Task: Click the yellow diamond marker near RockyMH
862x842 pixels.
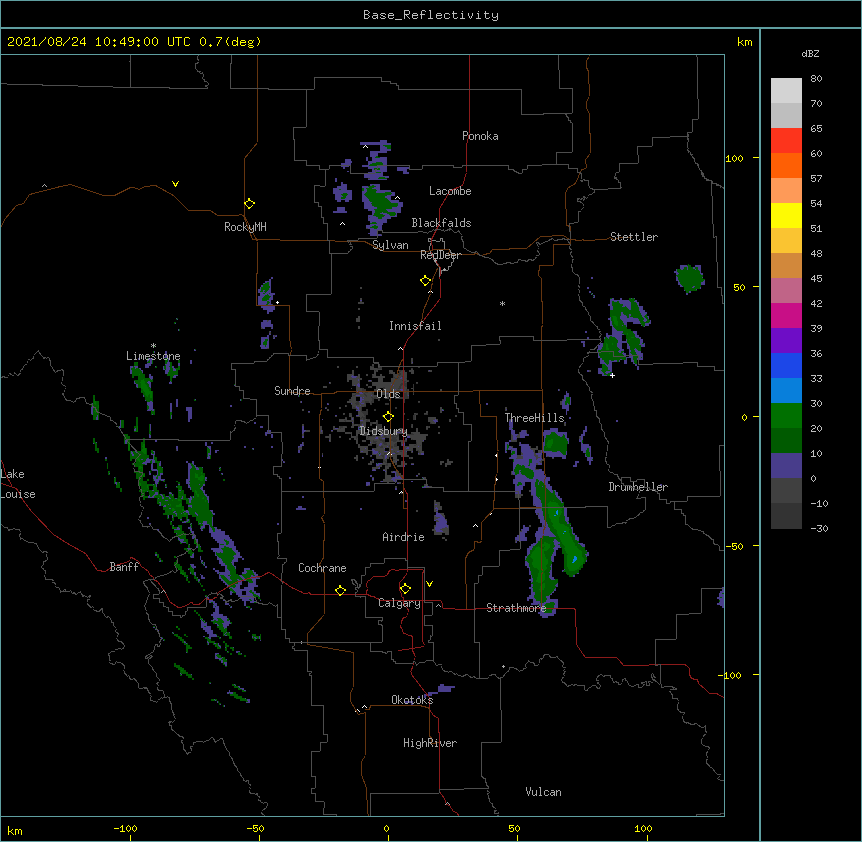Action: (250, 204)
